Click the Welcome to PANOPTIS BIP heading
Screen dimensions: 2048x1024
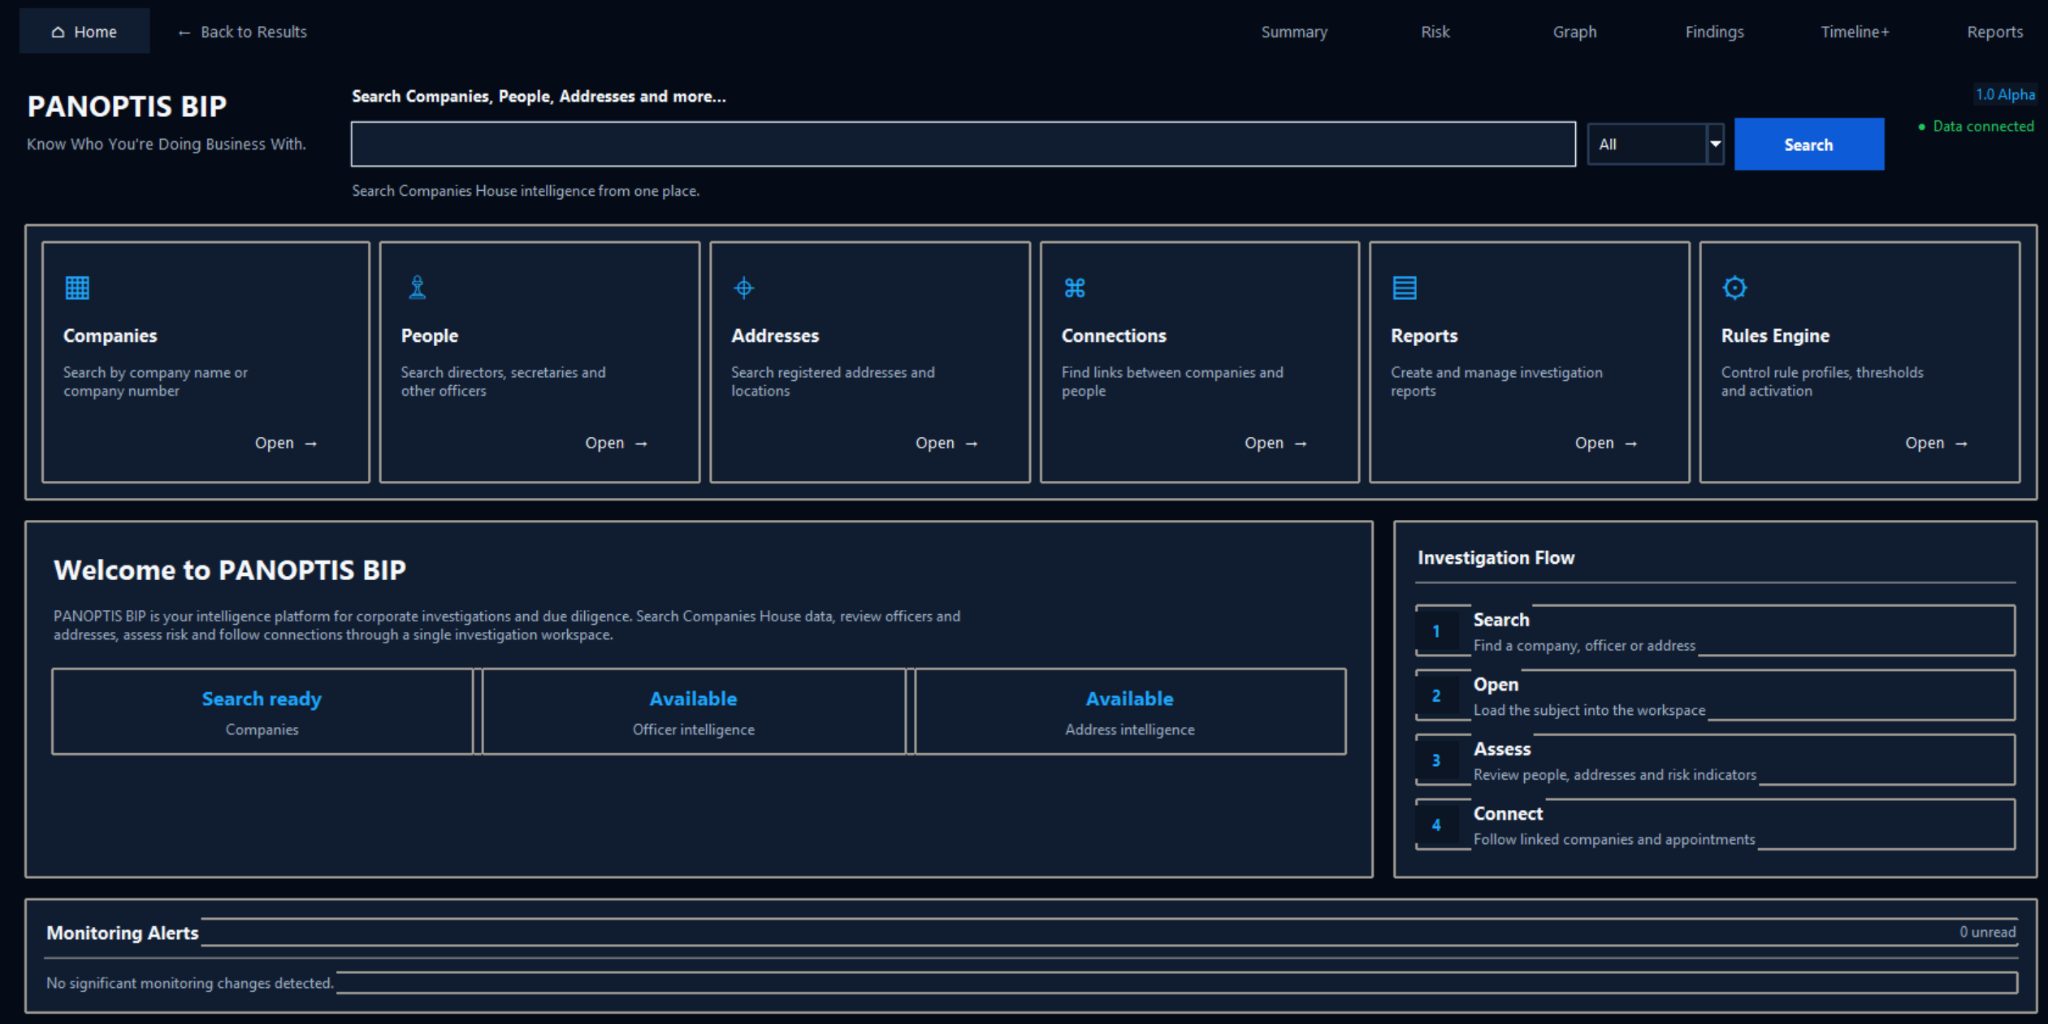click(230, 570)
